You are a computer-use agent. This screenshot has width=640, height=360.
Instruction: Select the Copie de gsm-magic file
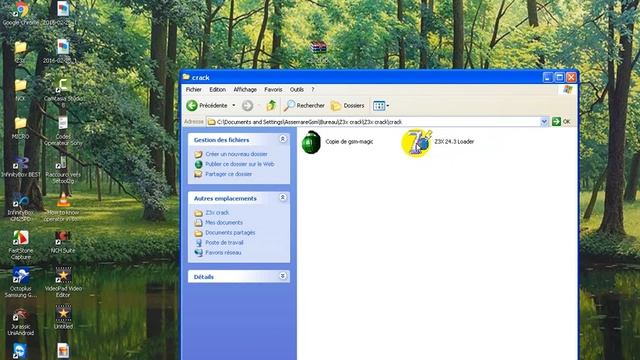tap(311, 142)
